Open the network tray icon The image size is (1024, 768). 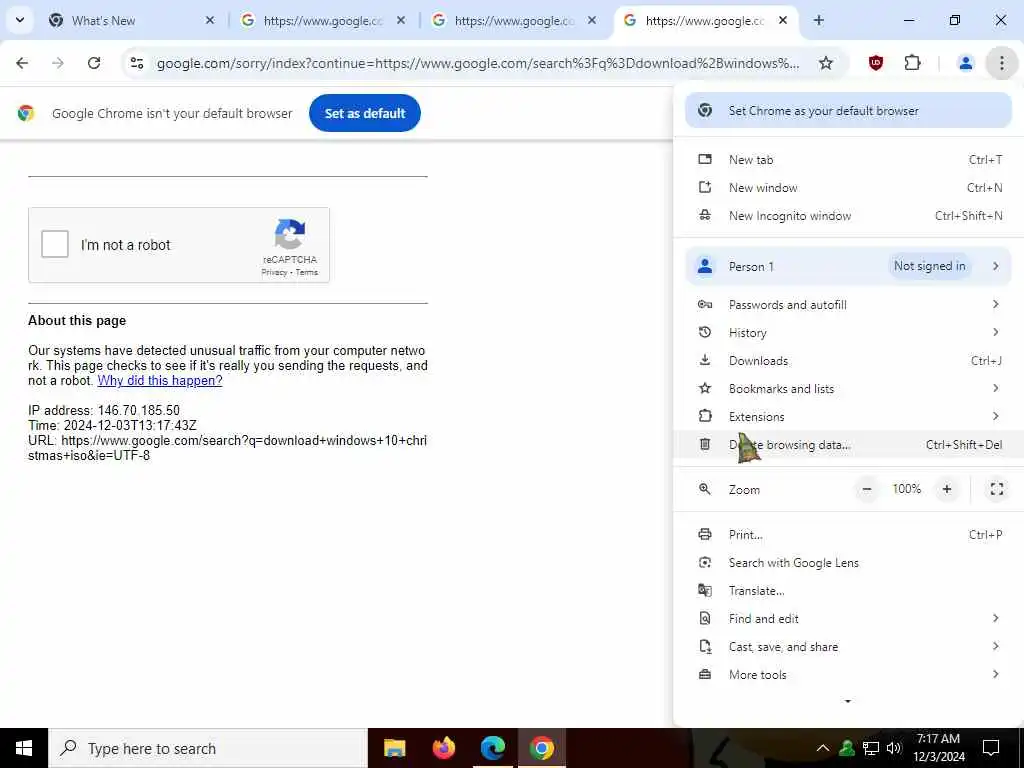871,748
